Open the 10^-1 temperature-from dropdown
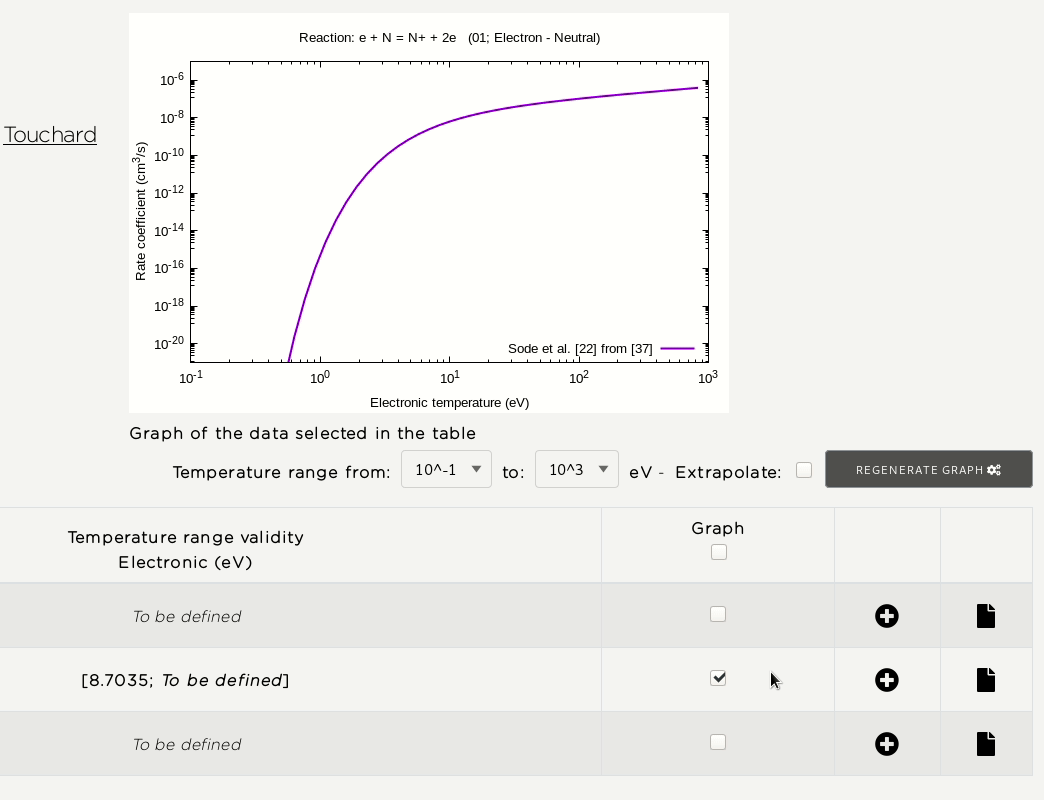The height and width of the screenshot is (800, 1044). (446, 469)
